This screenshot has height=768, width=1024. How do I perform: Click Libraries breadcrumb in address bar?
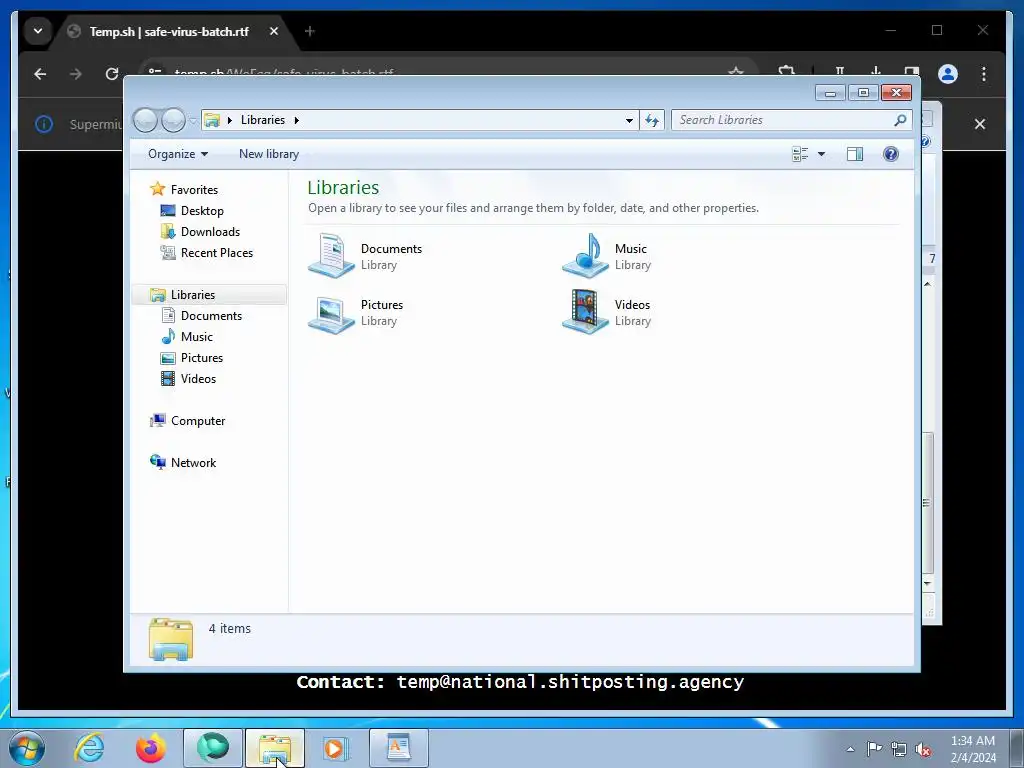(x=263, y=120)
